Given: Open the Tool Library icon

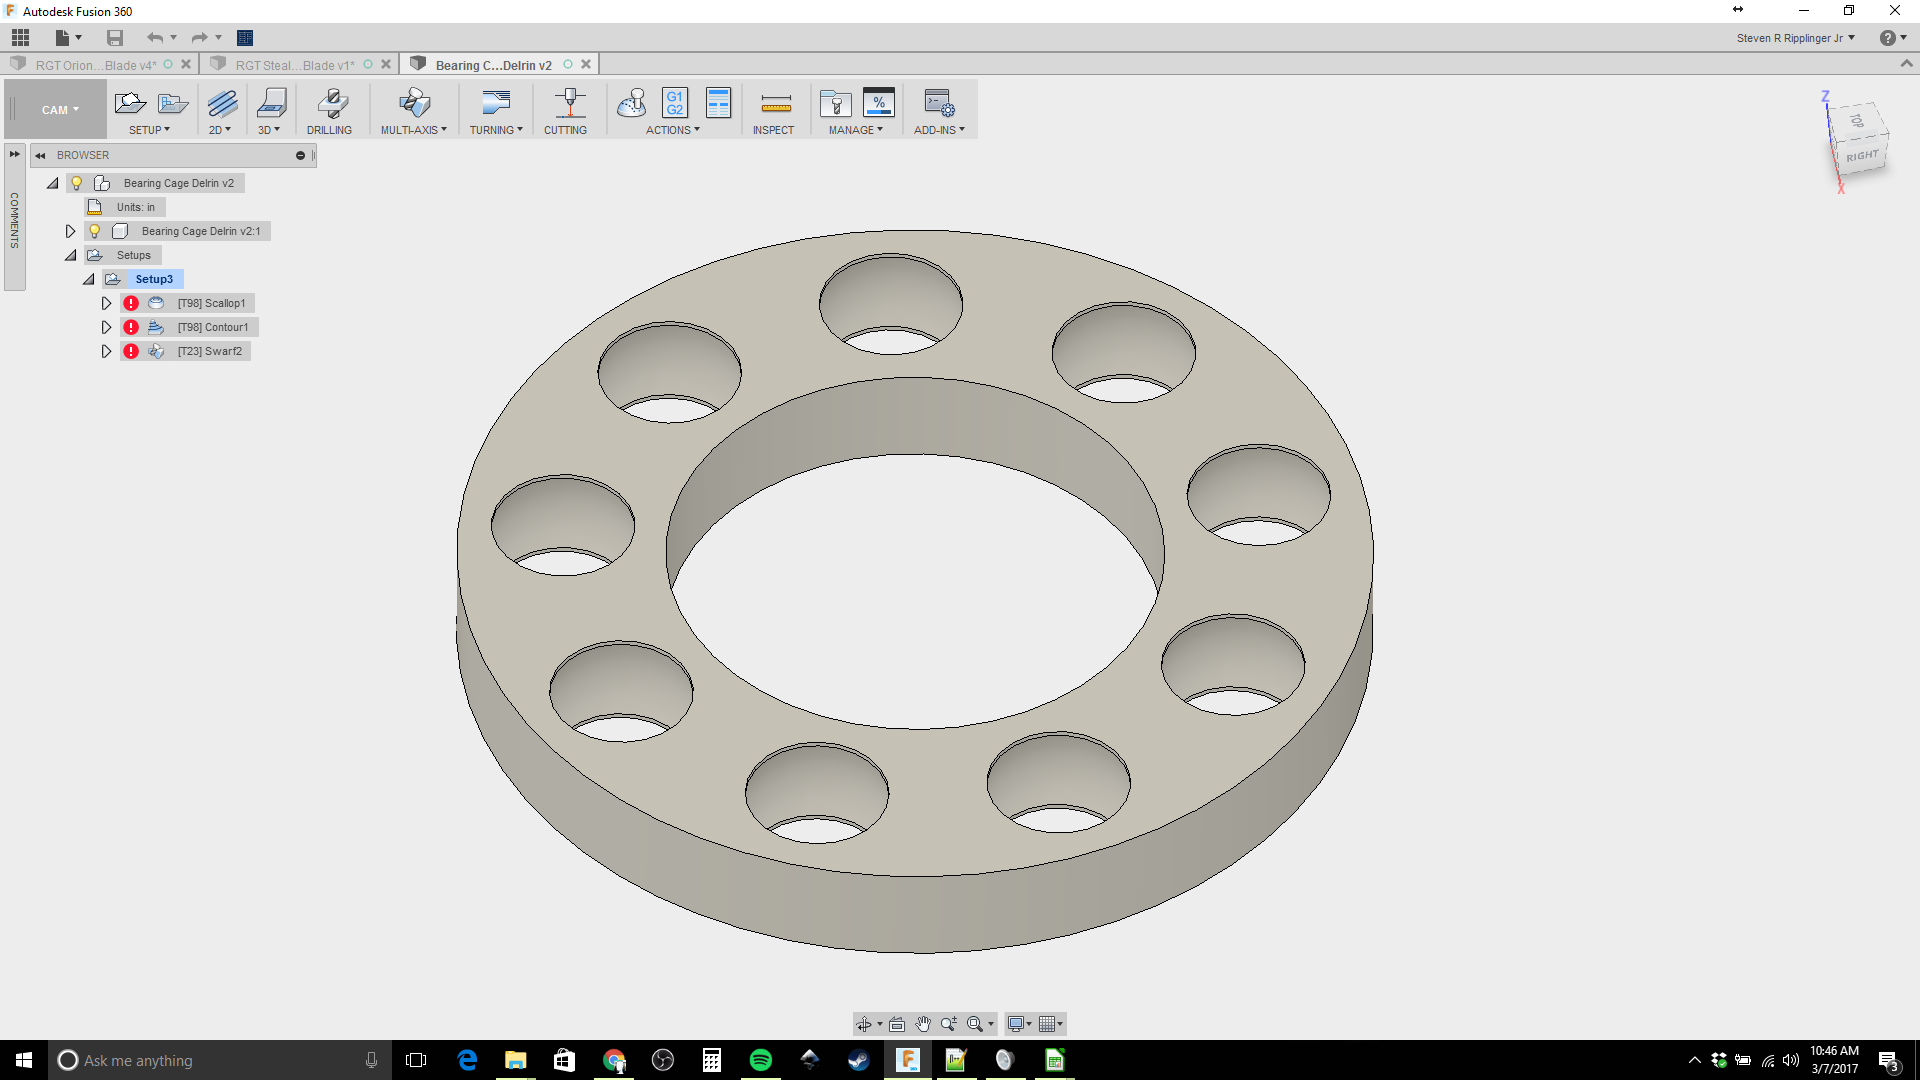Looking at the screenshot, I should (x=835, y=103).
